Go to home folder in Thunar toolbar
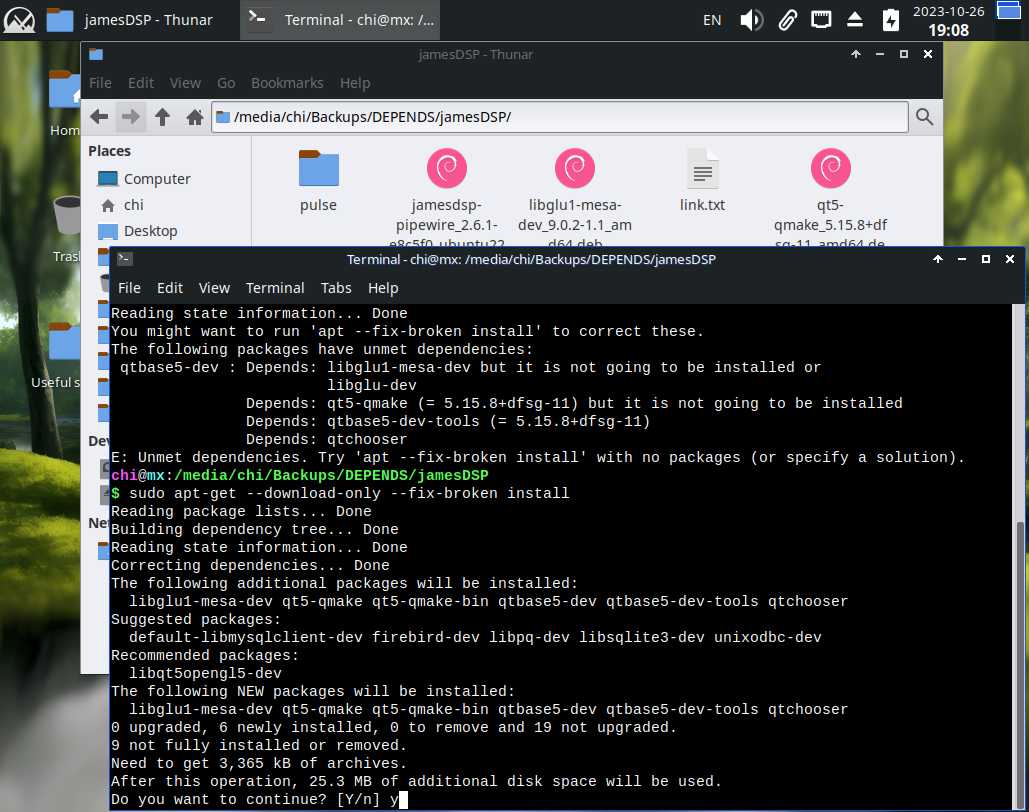Screen dimensions: 1029x812 [194, 117]
